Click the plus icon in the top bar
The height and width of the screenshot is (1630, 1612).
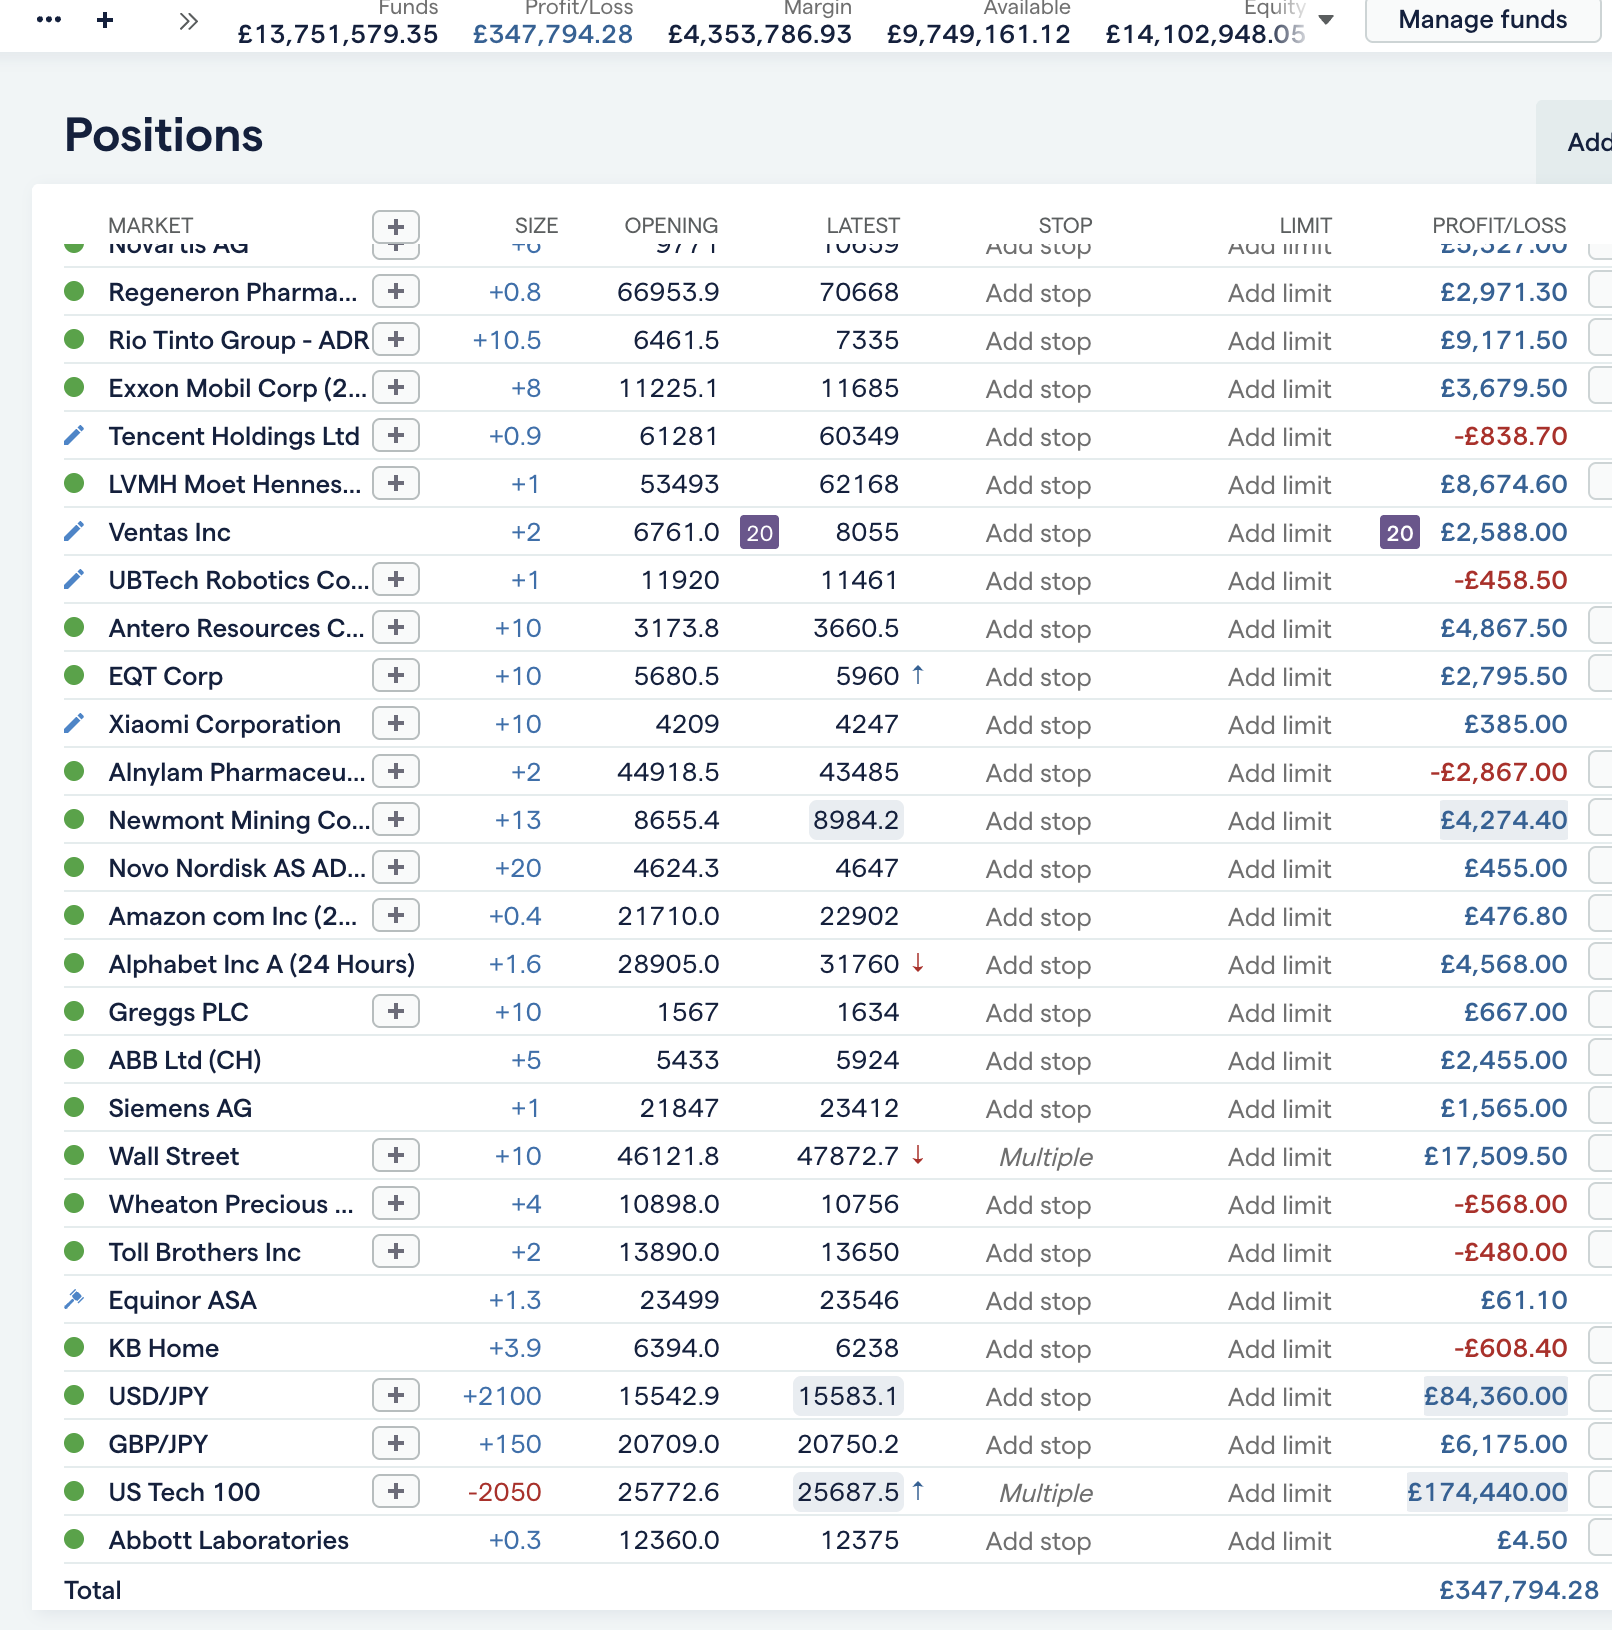pyautogui.click(x=105, y=20)
